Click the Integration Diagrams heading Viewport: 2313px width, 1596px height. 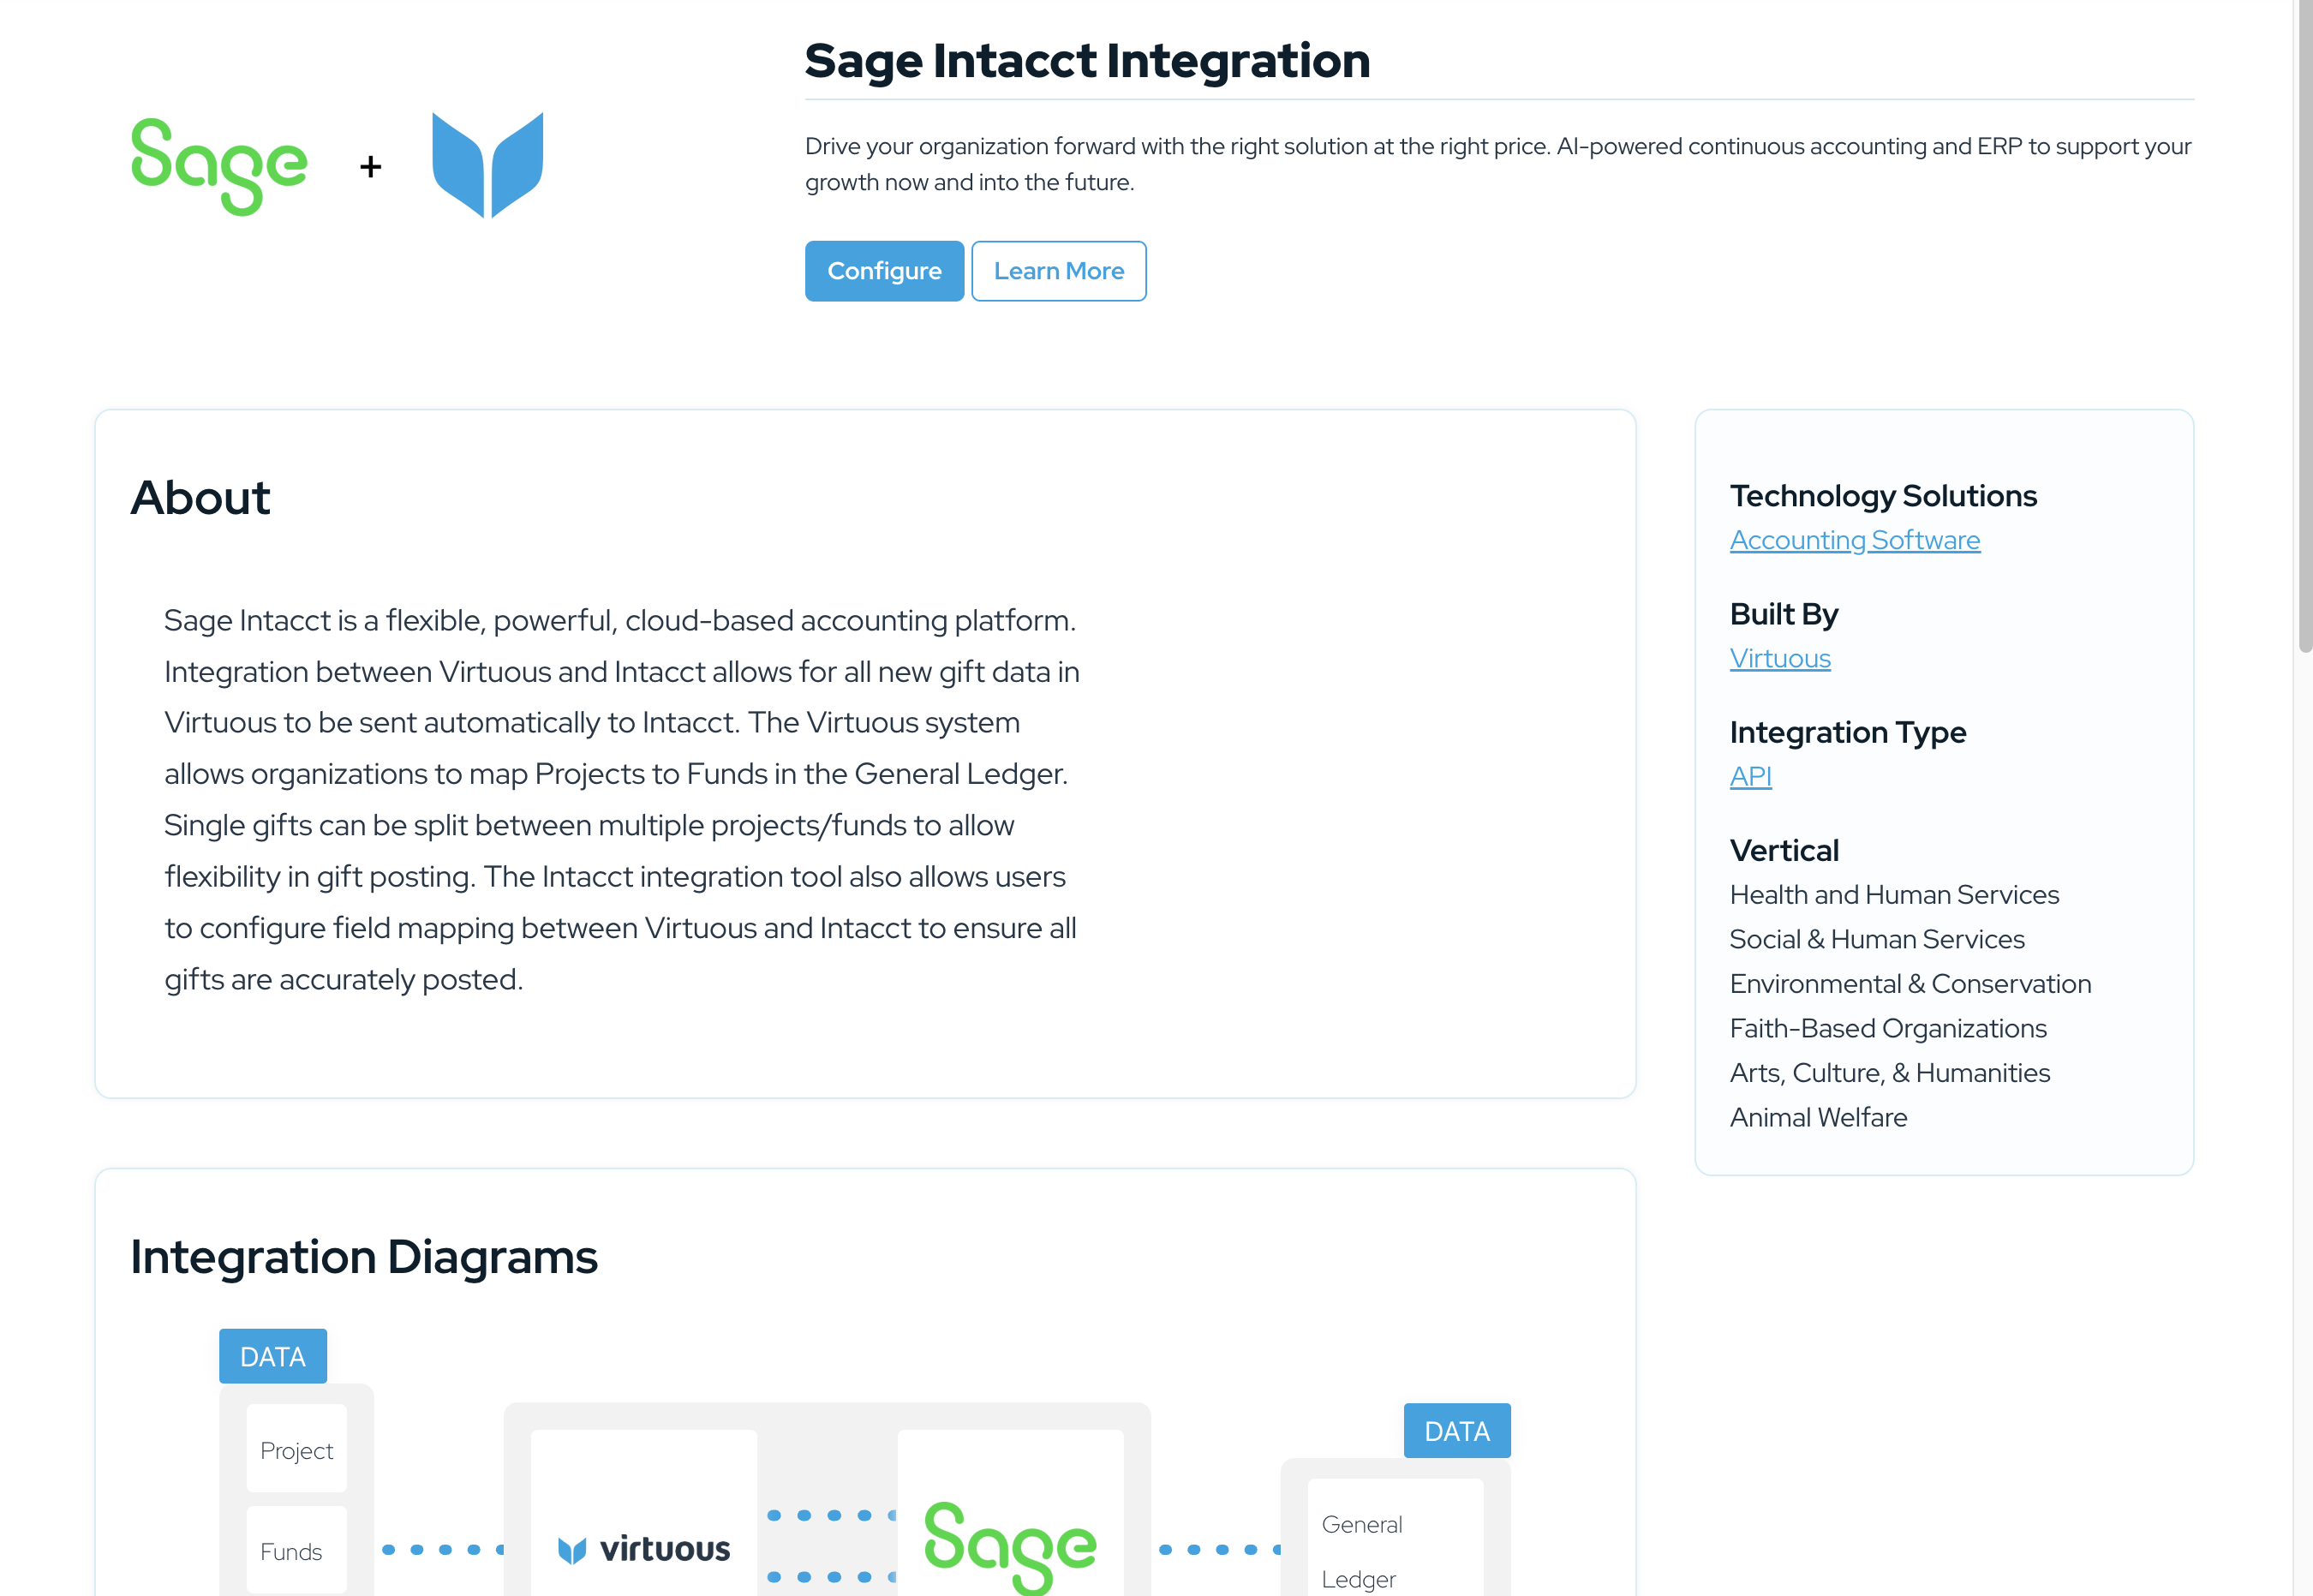coord(364,1257)
